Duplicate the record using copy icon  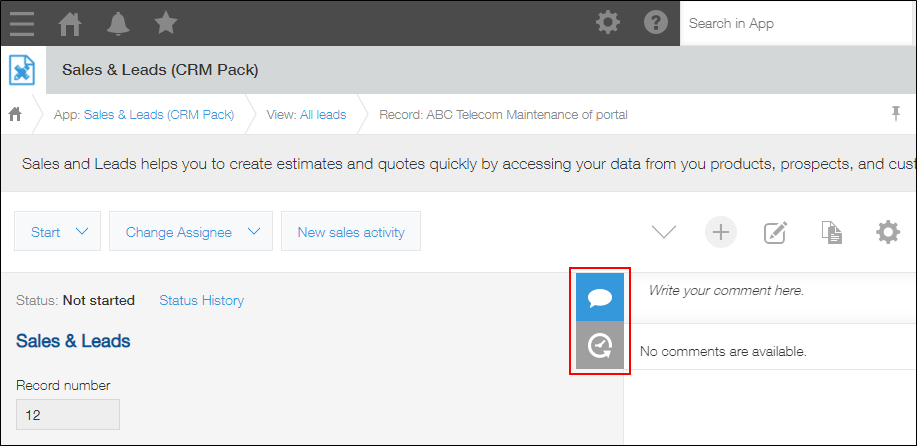click(x=831, y=232)
